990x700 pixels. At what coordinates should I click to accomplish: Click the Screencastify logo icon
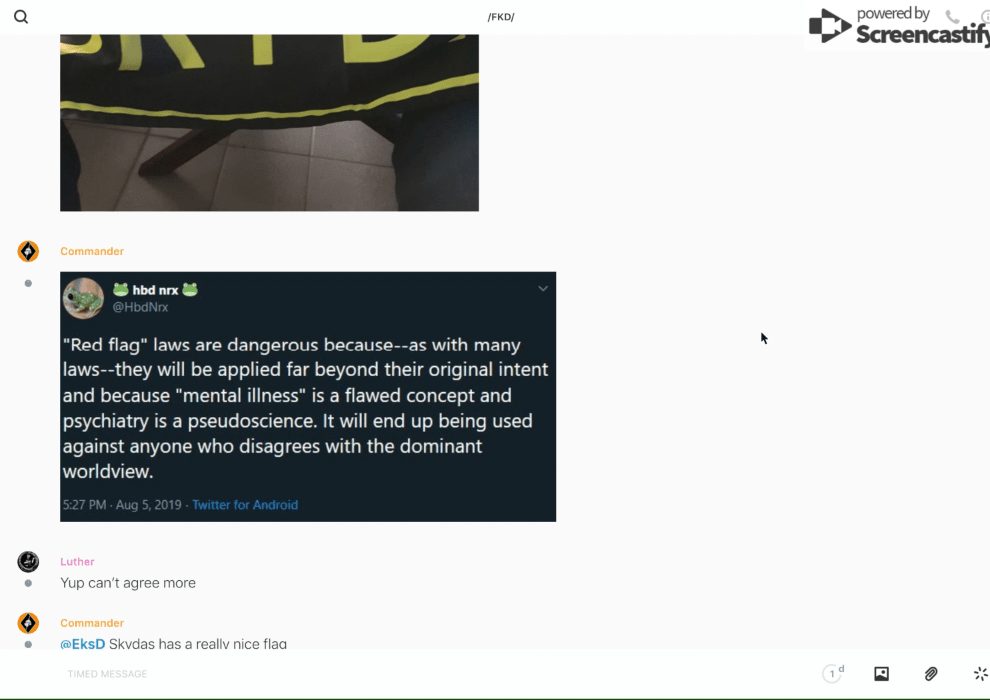click(830, 26)
